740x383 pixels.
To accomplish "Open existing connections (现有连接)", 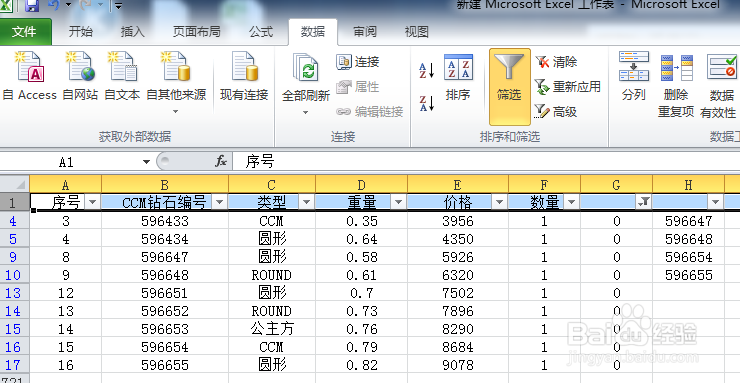I will [244, 75].
